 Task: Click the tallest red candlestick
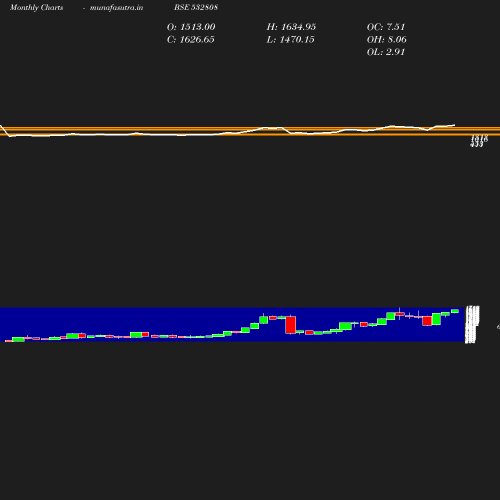291,325
